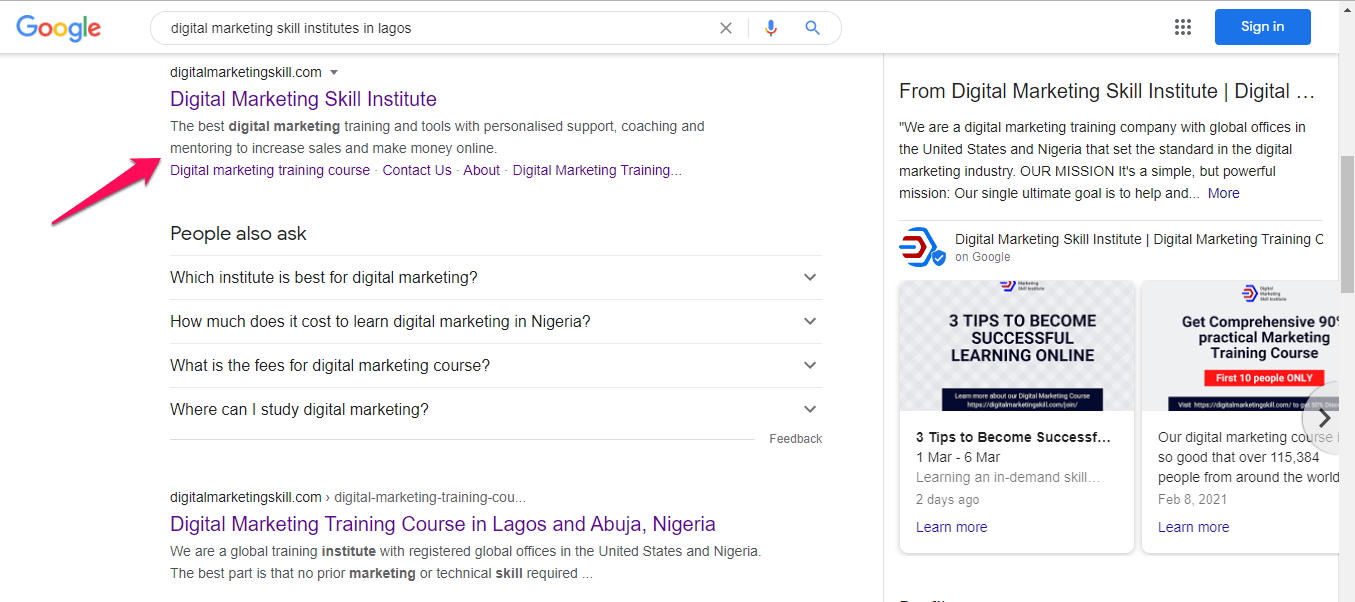
Task: Open the Digital Marketing Skill Institute result
Action: [303, 99]
